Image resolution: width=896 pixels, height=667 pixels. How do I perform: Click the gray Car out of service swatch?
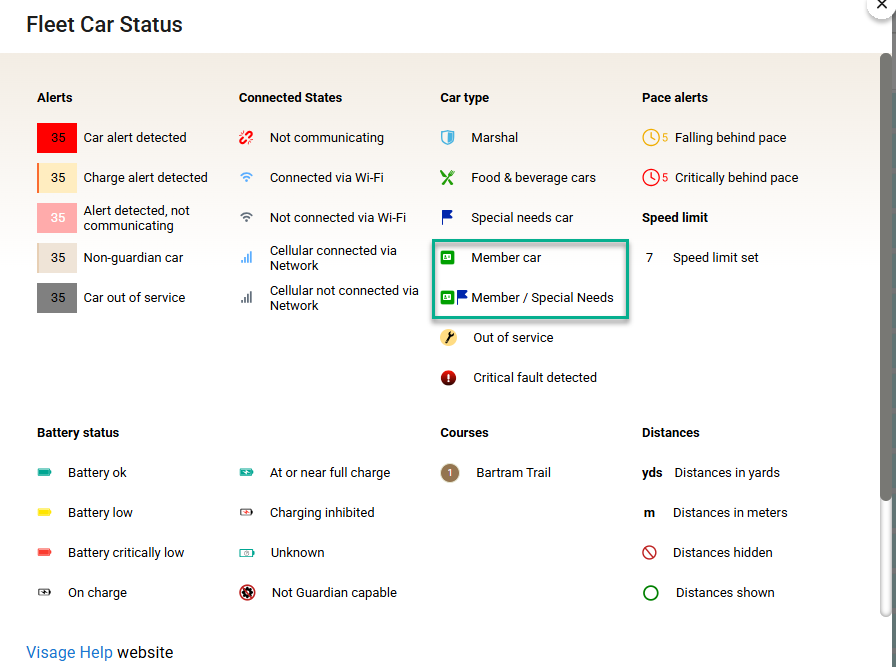pyautogui.click(x=57, y=298)
